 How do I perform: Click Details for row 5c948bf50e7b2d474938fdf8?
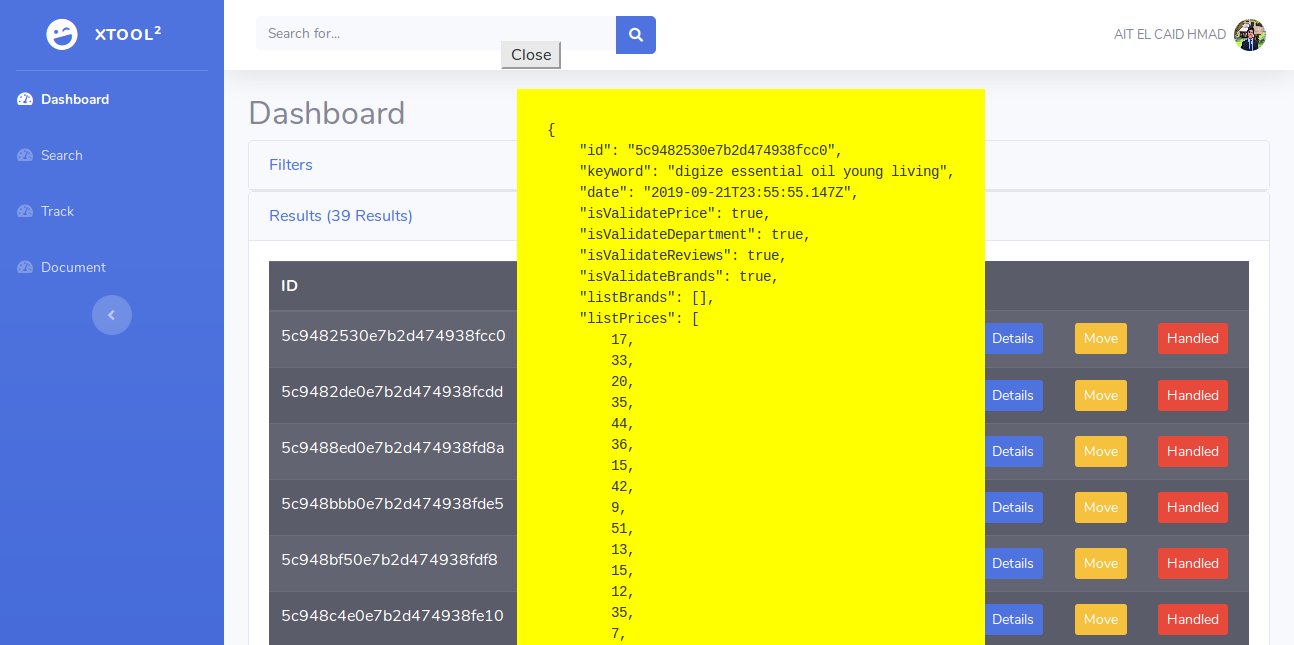[x=1012, y=563]
